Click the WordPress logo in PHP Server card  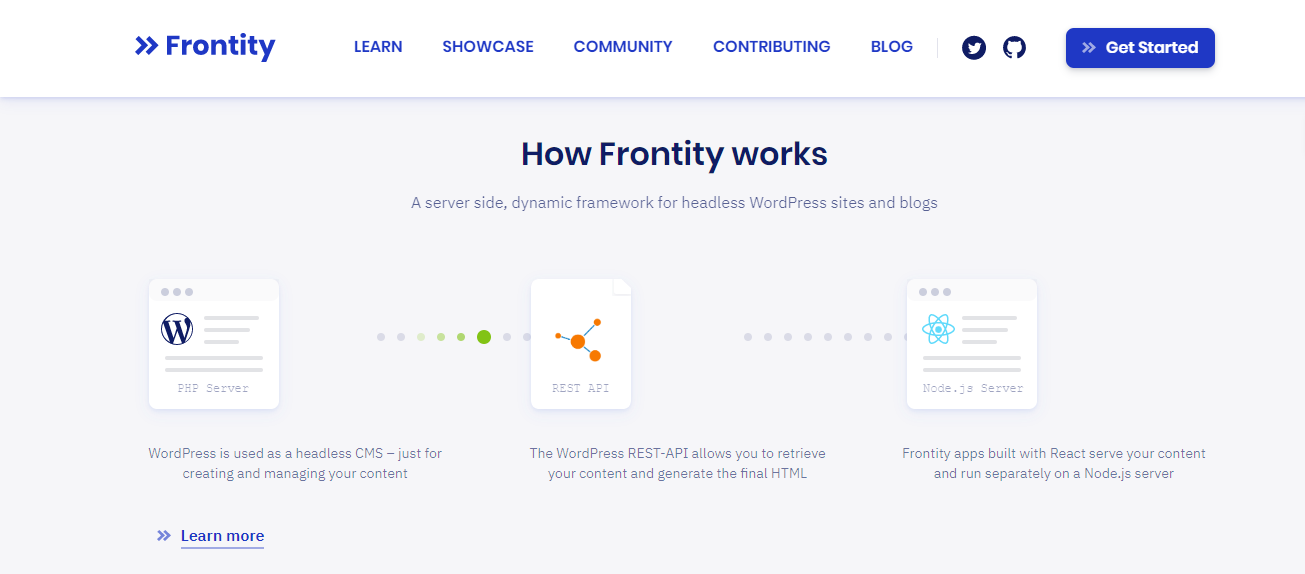(177, 329)
